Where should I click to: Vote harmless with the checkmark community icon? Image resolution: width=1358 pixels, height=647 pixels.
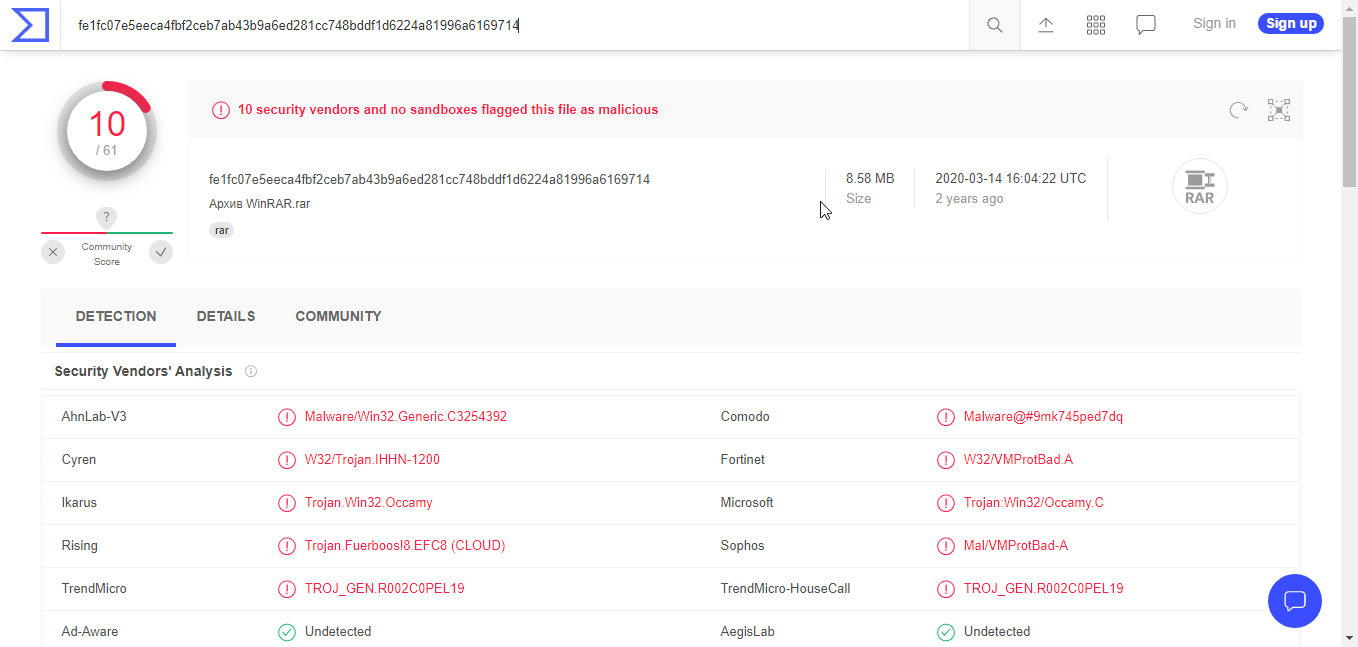tap(161, 252)
